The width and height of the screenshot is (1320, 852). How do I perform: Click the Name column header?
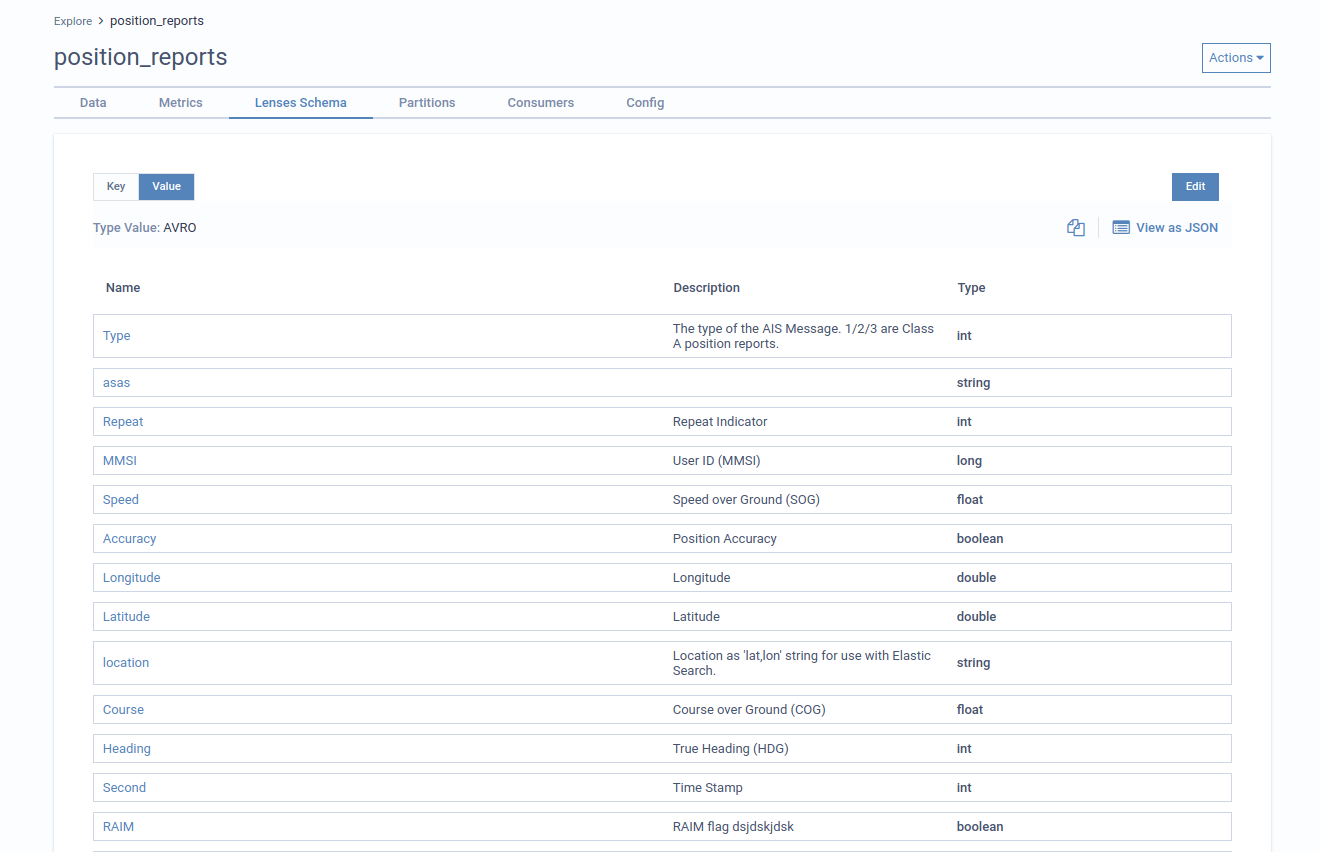click(123, 288)
